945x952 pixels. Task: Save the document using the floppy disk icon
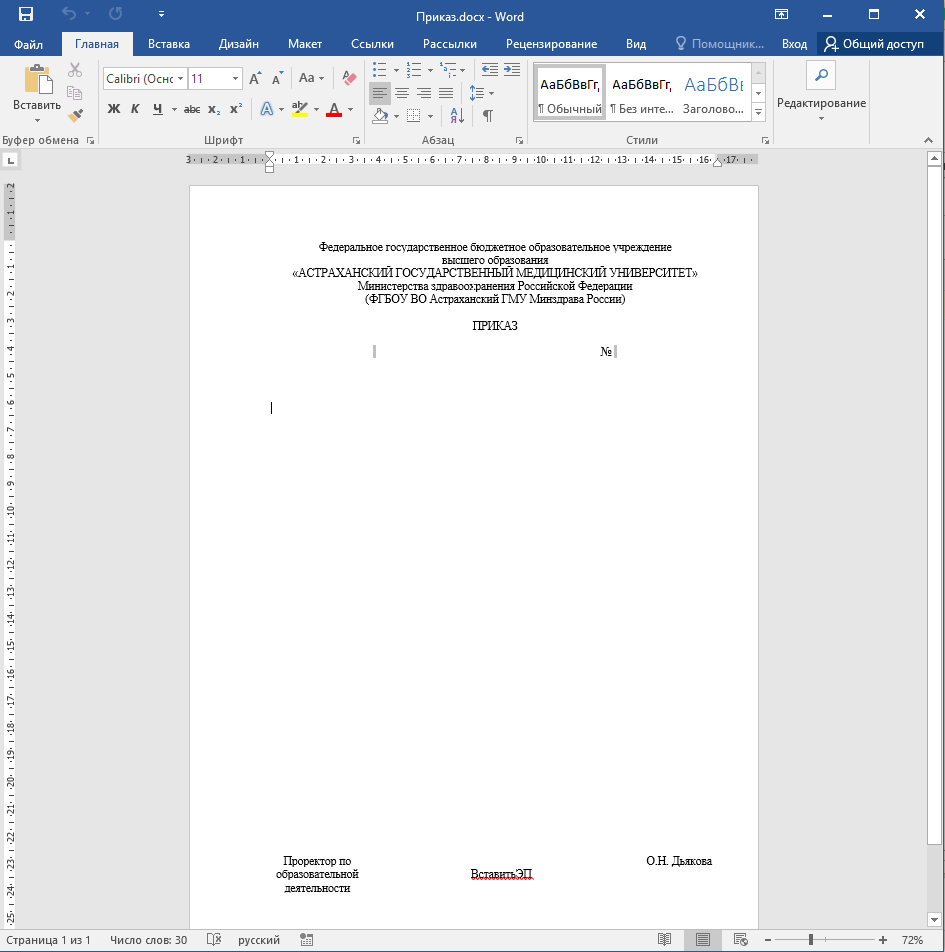26,15
